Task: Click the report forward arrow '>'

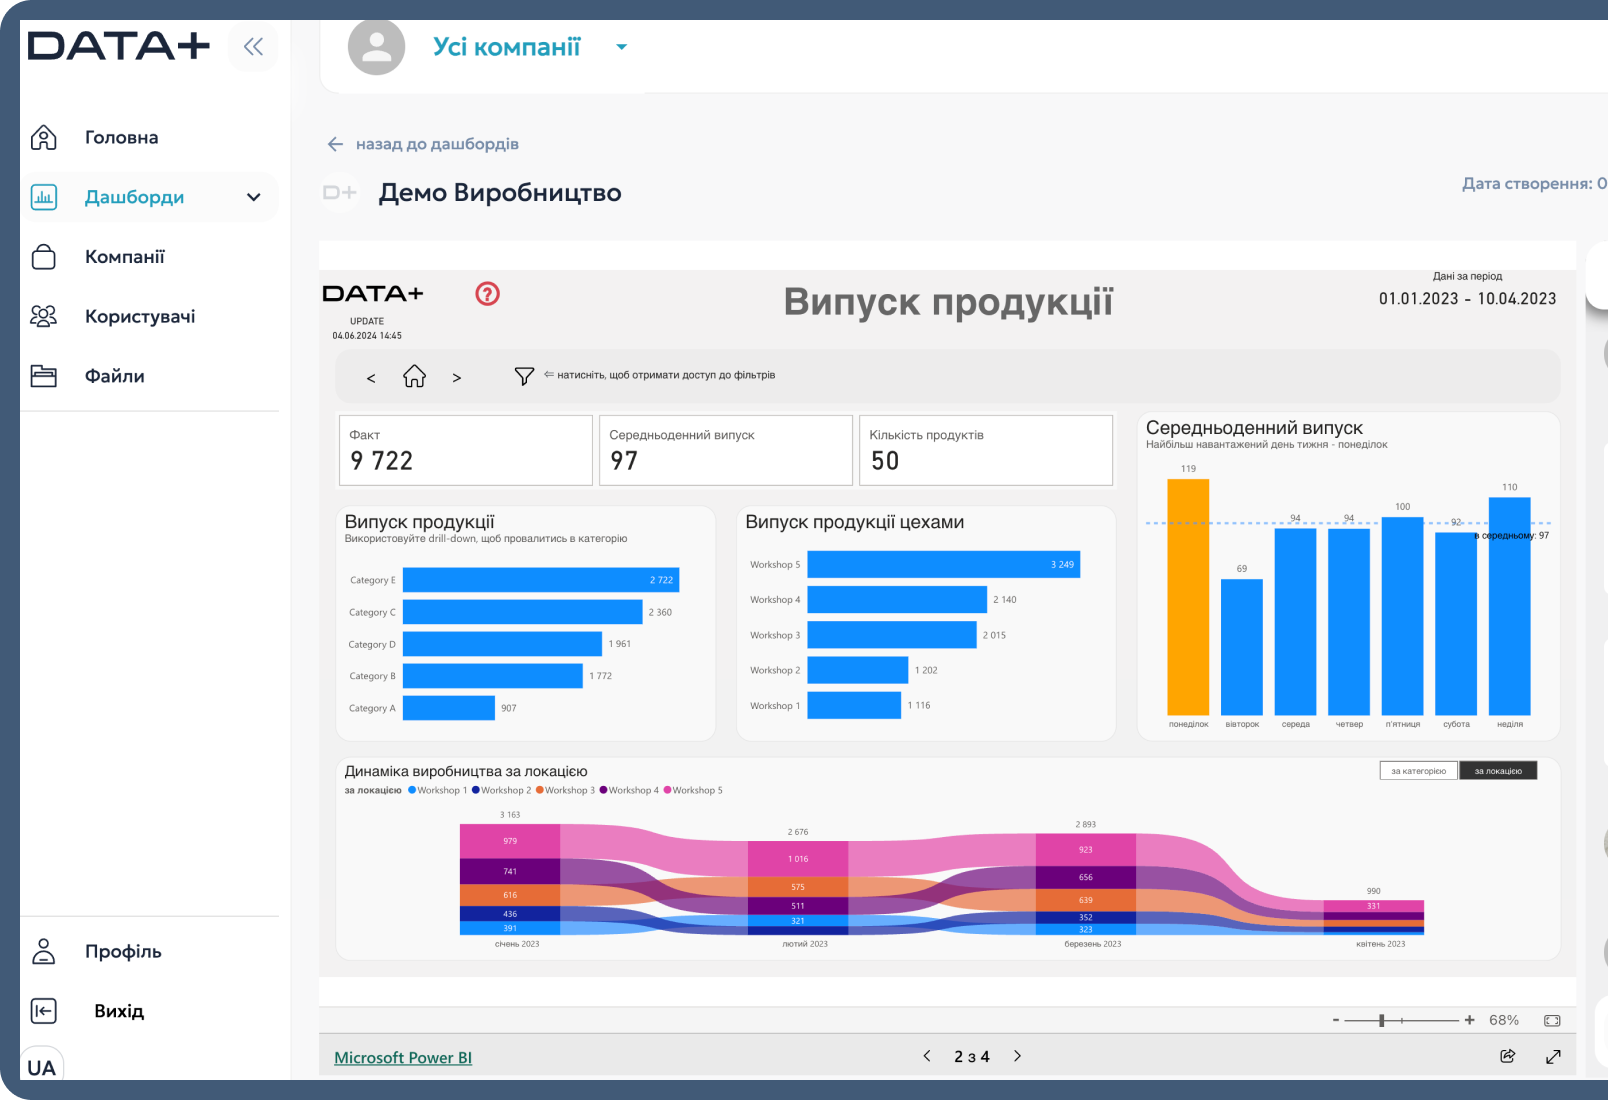Action: pyautogui.click(x=457, y=378)
